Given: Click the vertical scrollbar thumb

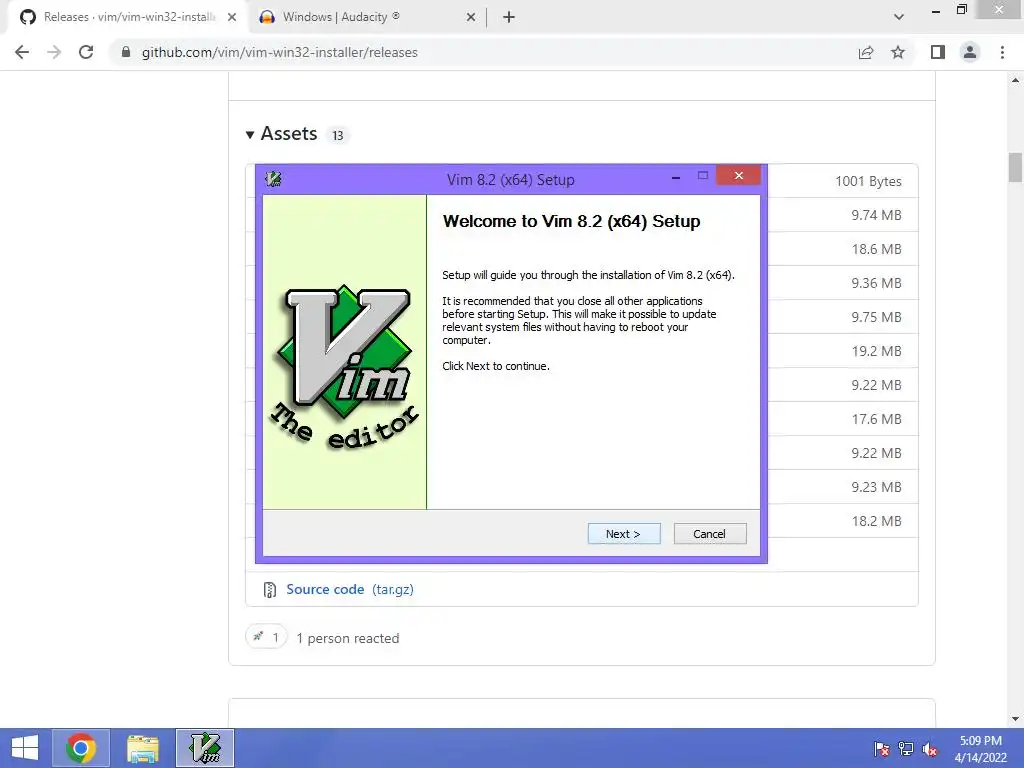Looking at the screenshot, I should [1015, 167].
